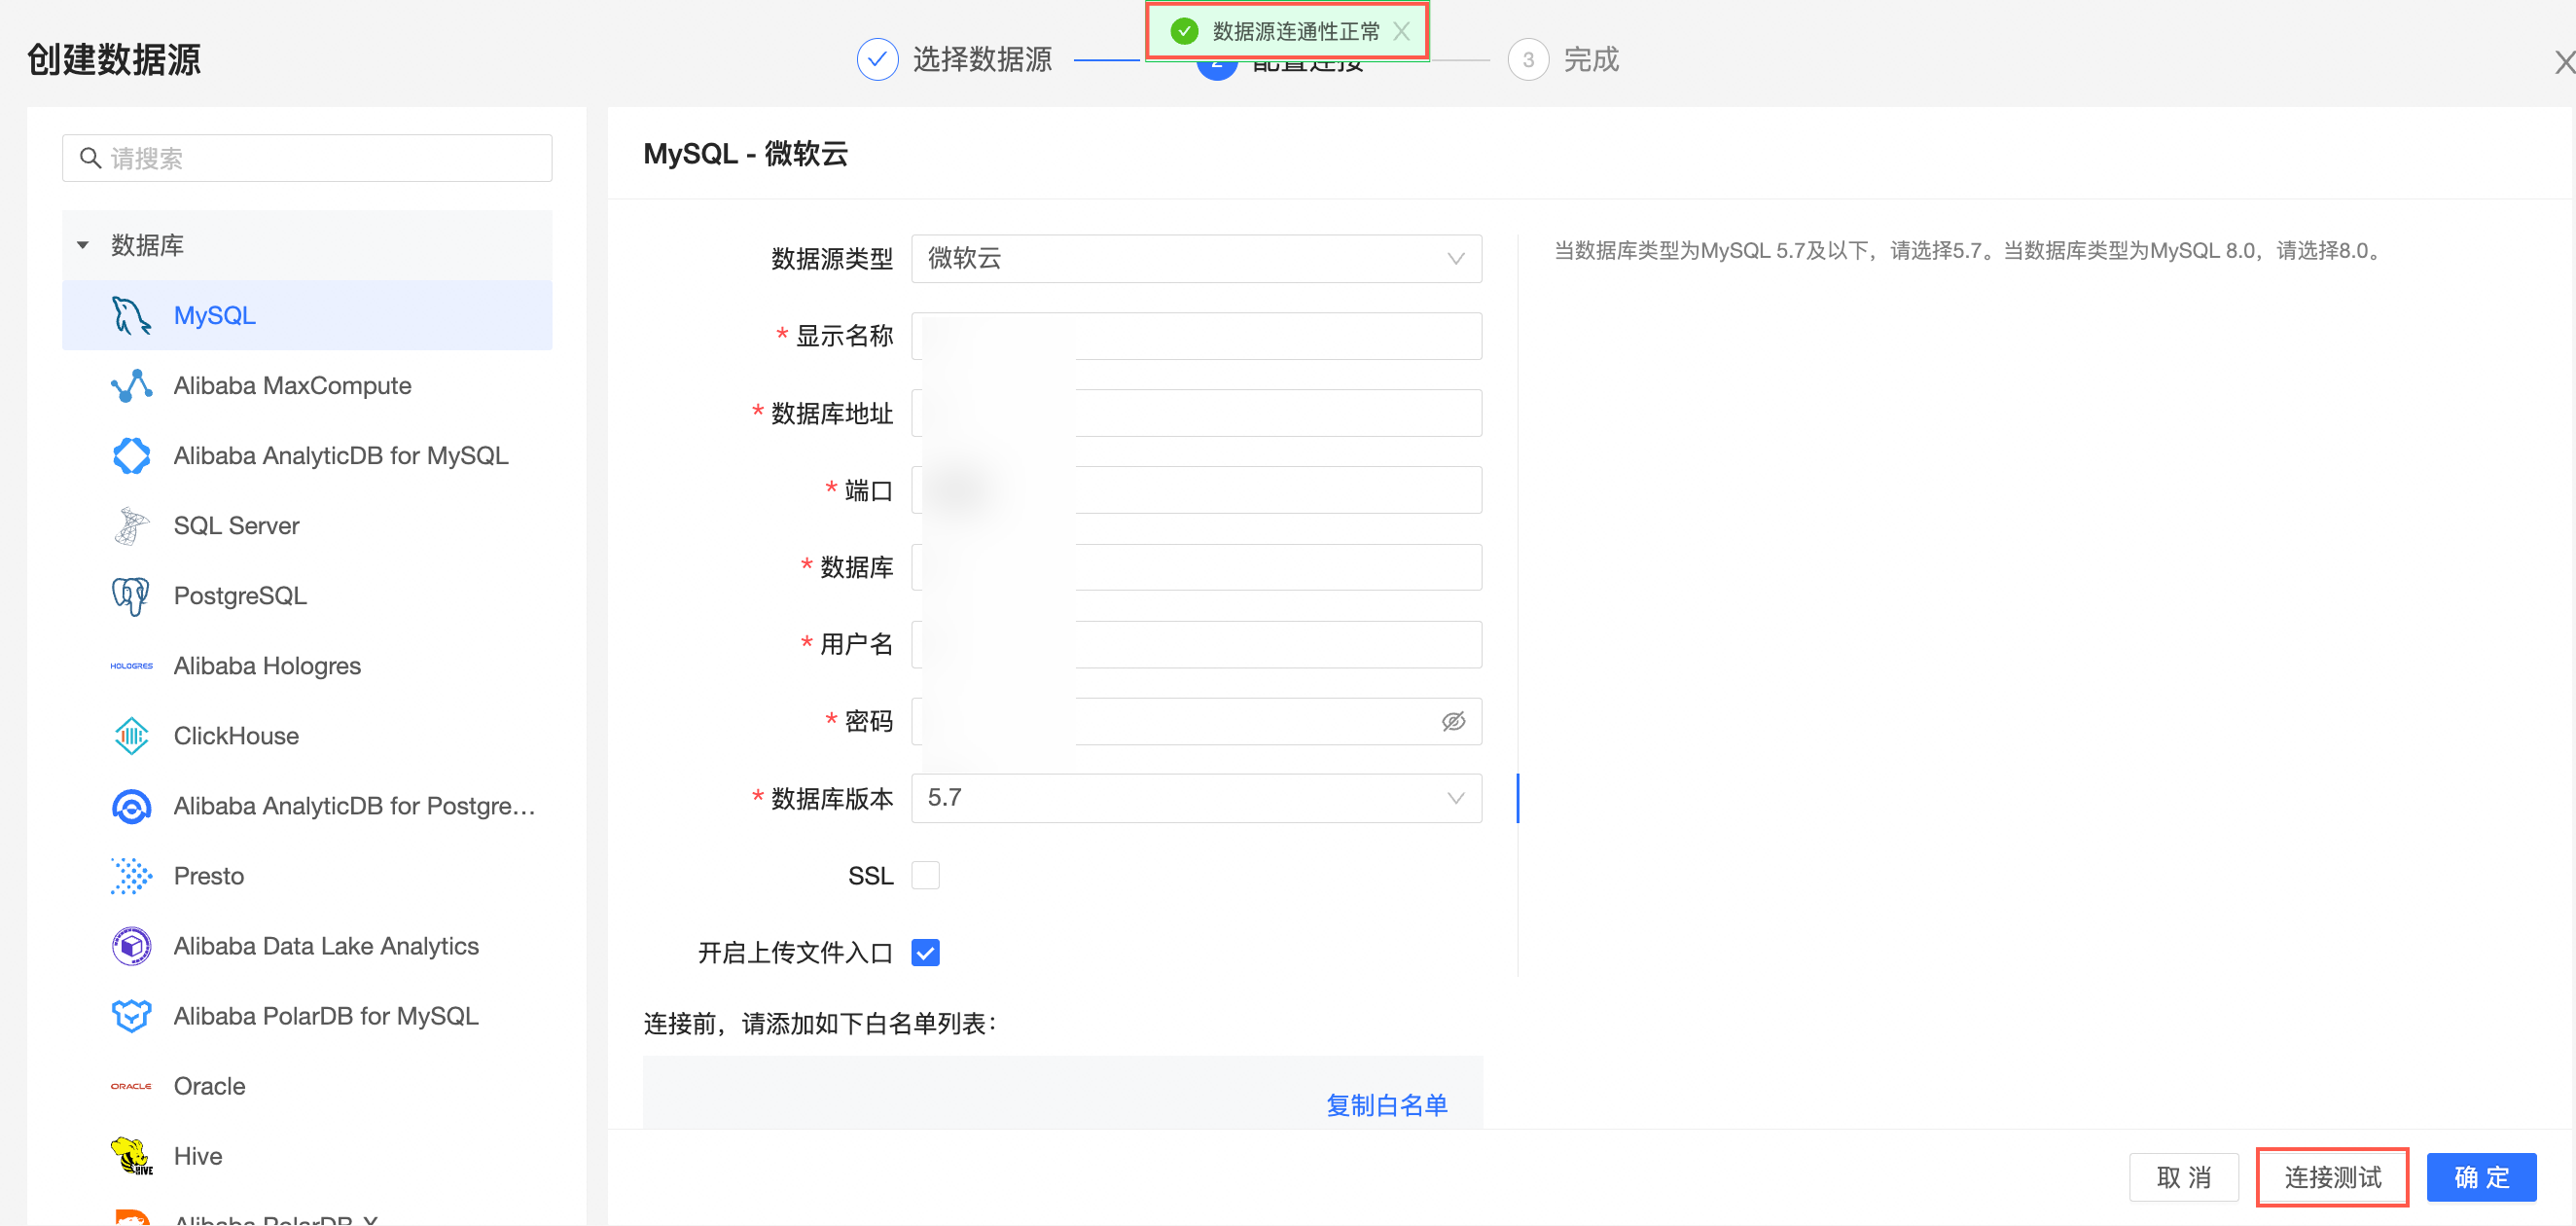This screenshot has width=2576, height=1226.
Task: Select Alibaba Data Lake Analytics
Action: coord(306,946)
